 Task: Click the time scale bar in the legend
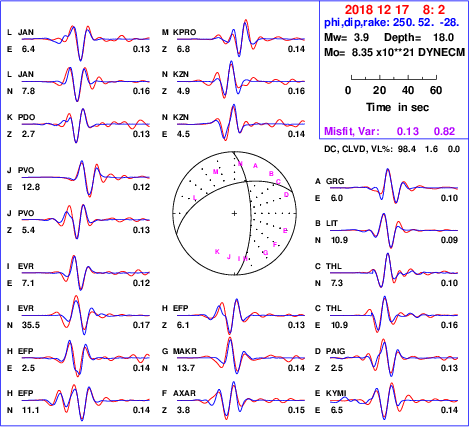tap(394, 78)
